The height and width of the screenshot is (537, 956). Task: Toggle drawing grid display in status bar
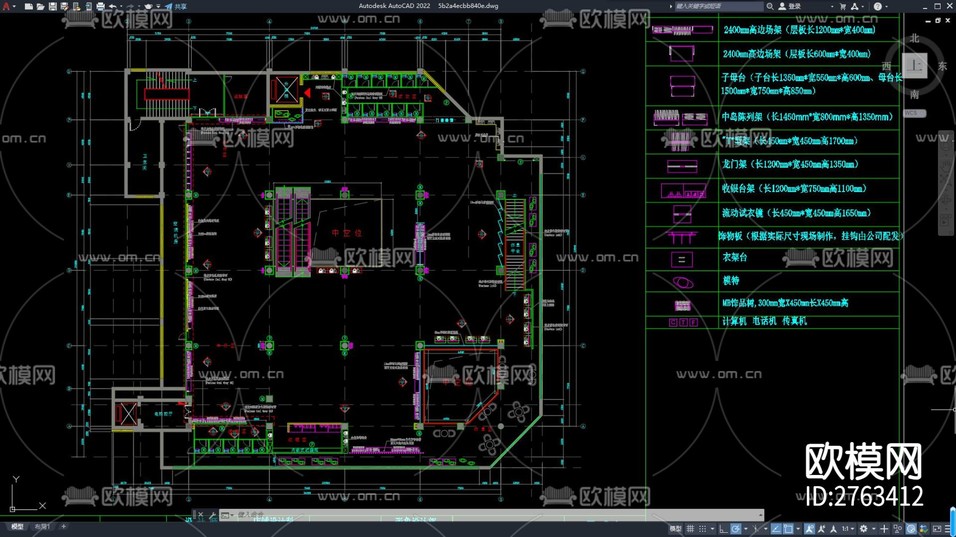tap(690, 529)
